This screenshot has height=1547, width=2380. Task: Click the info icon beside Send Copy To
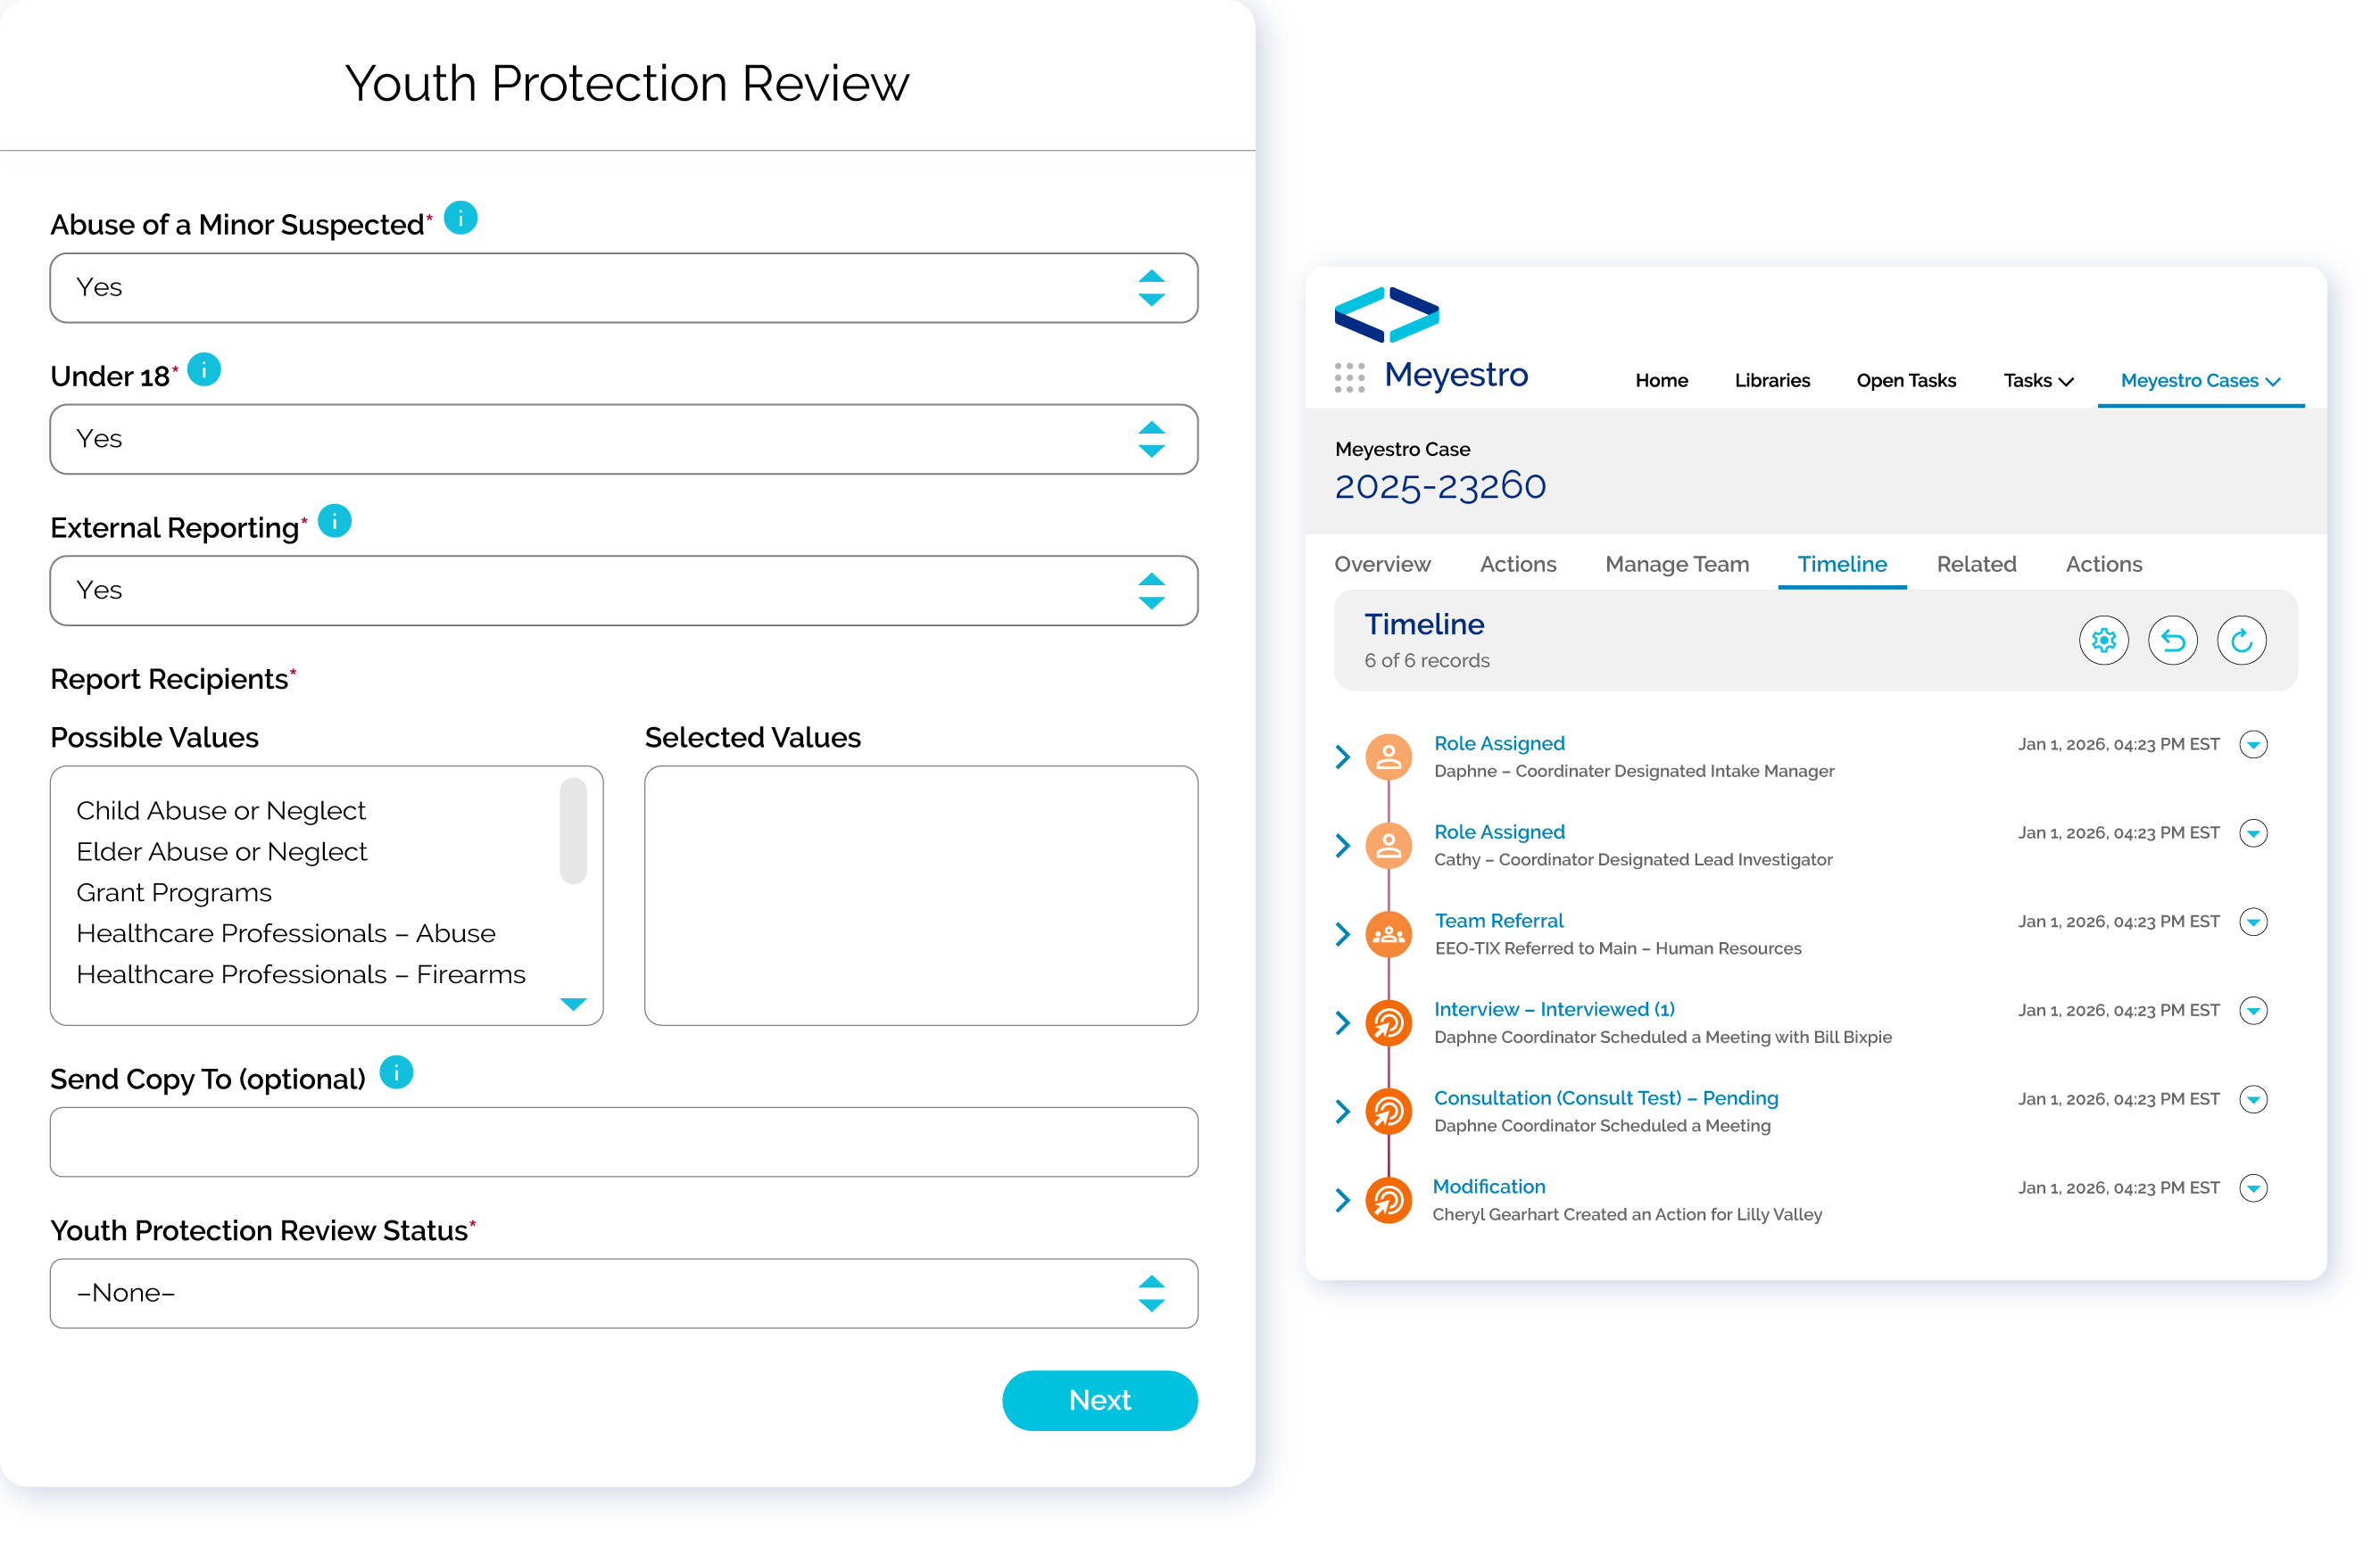tap(396, 1073)
